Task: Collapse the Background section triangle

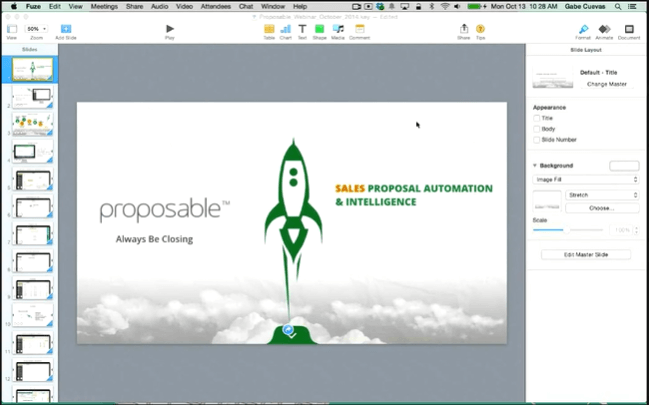Action: (535, 166)
